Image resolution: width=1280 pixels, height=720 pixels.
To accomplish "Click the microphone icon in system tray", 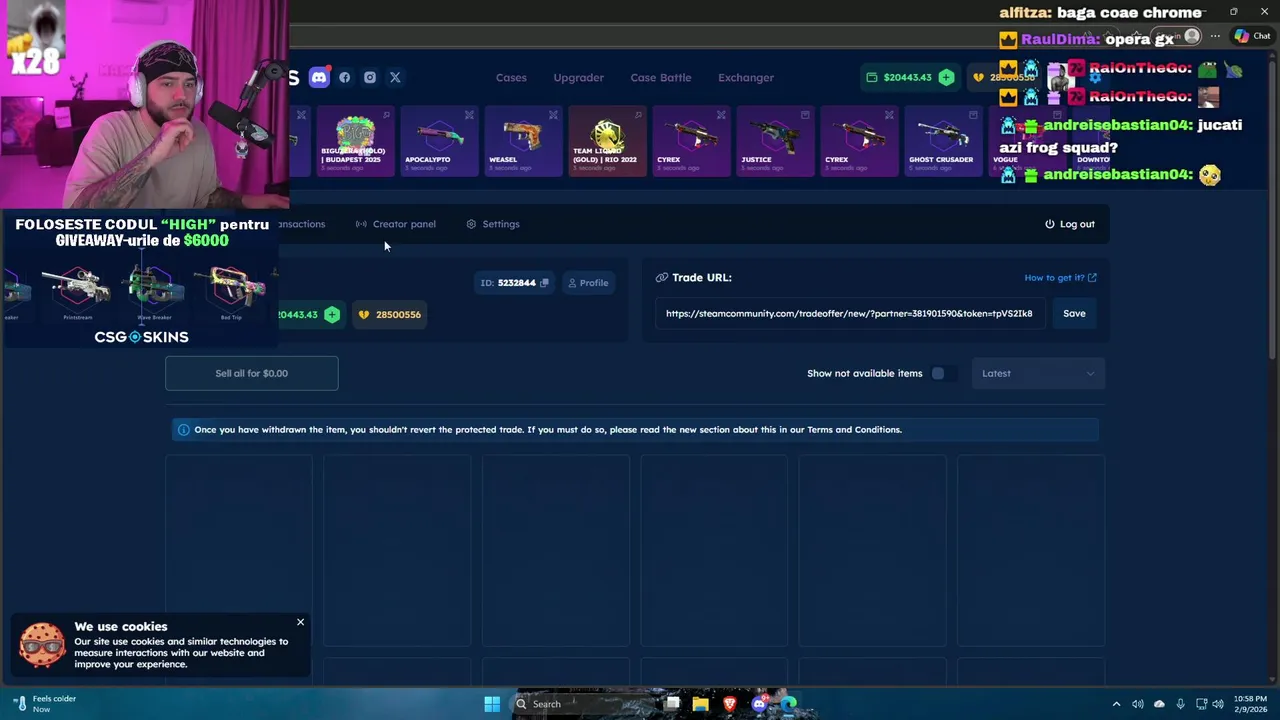I will tap(1181, 704).
